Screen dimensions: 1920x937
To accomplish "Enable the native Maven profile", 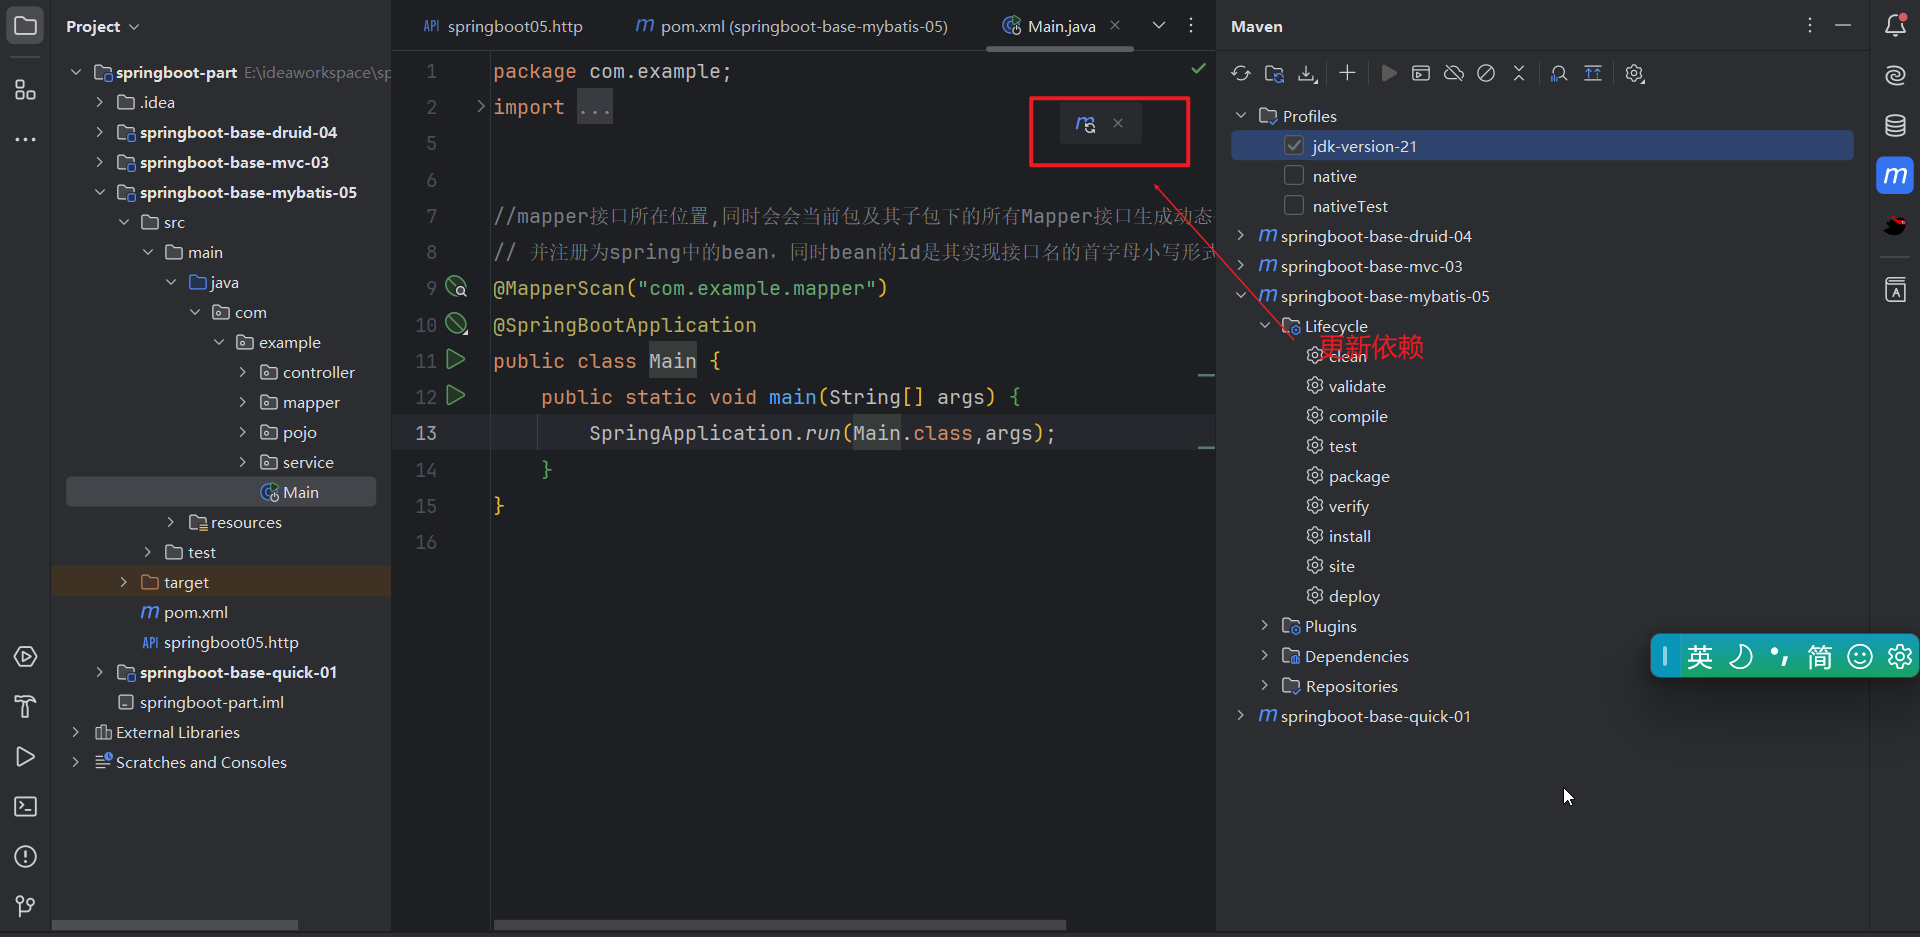I will tap(1294, 176).
